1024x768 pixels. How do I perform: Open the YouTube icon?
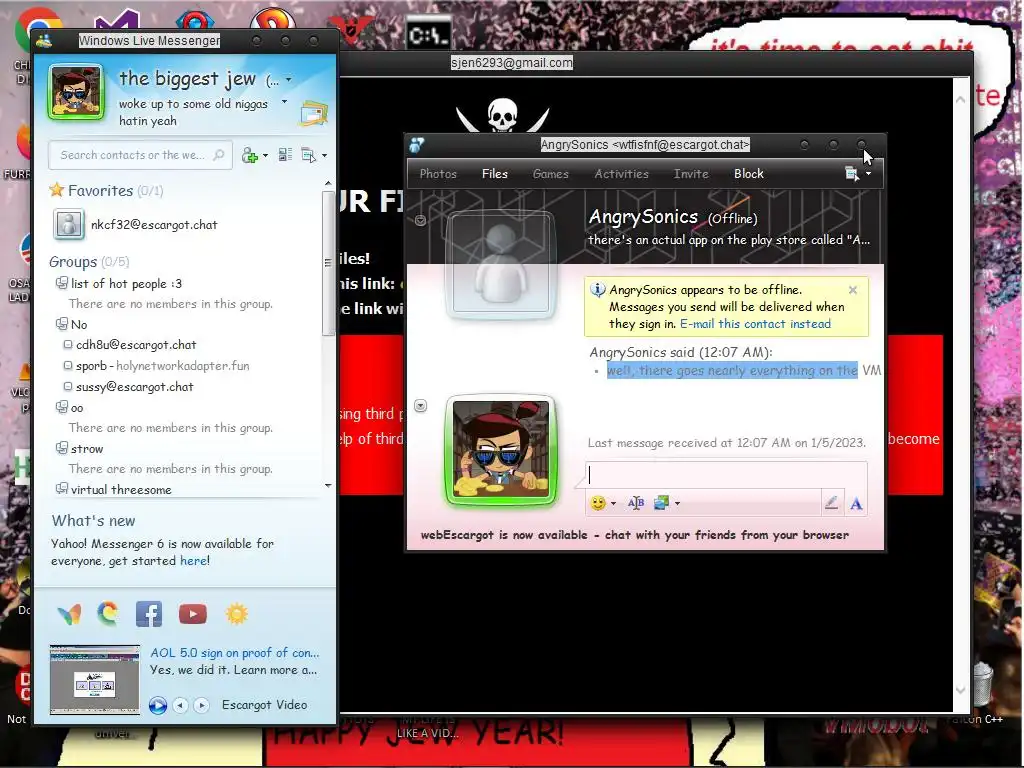pos(193,614)
